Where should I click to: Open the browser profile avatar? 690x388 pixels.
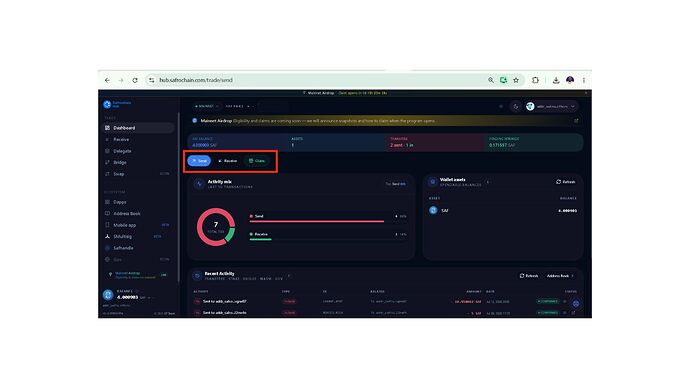click(x=570, y=80)
